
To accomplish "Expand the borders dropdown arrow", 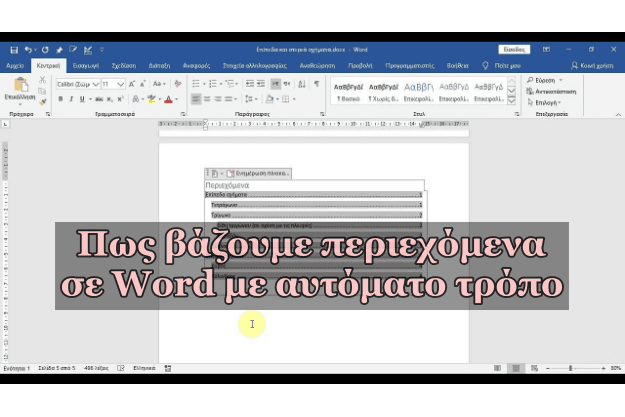I will click(x=294, y=99).
